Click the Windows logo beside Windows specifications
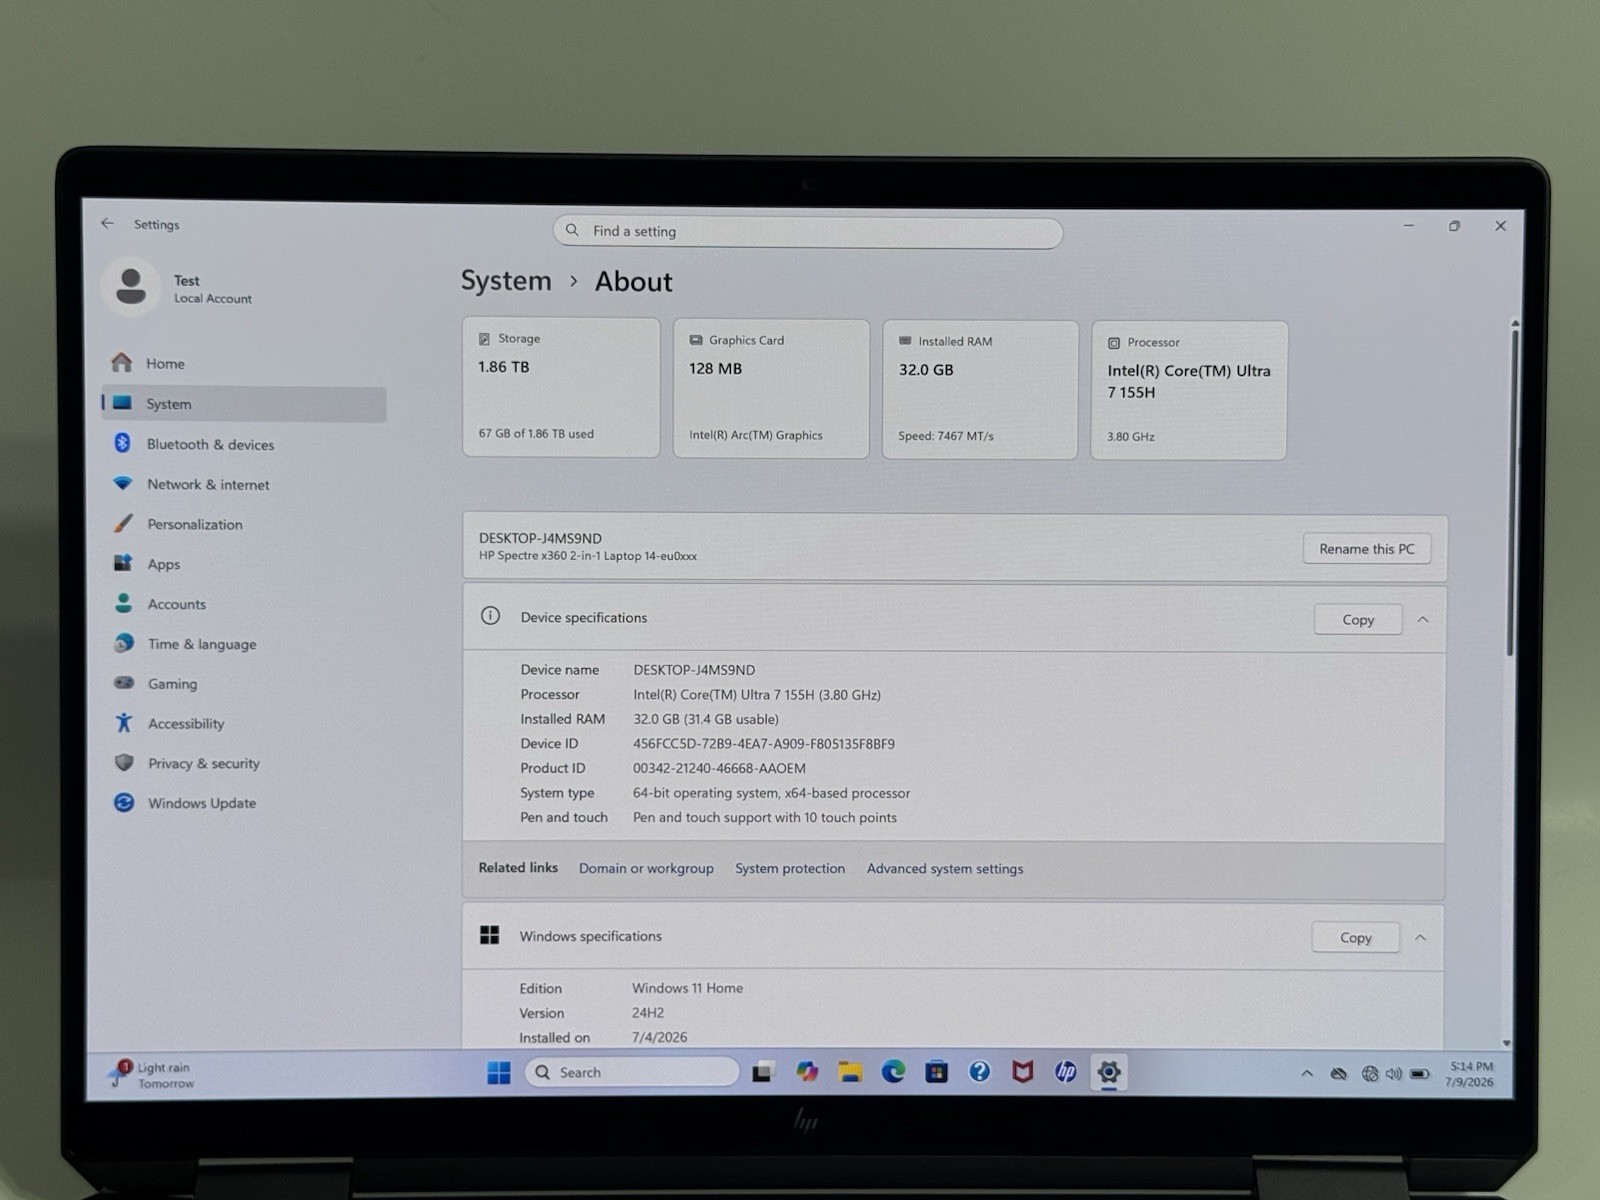 (489, 935)
